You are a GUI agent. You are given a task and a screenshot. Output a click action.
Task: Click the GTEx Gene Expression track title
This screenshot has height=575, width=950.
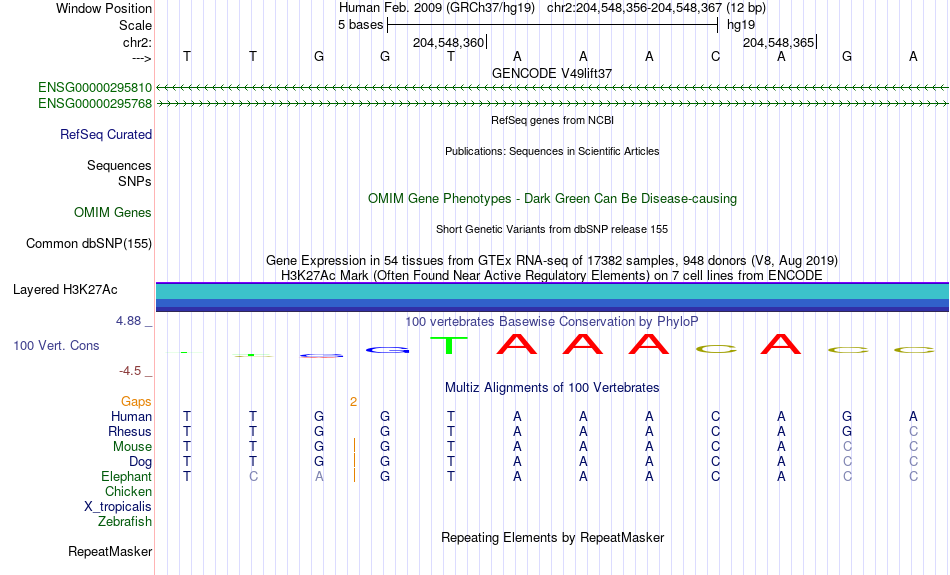coord(552,261)
